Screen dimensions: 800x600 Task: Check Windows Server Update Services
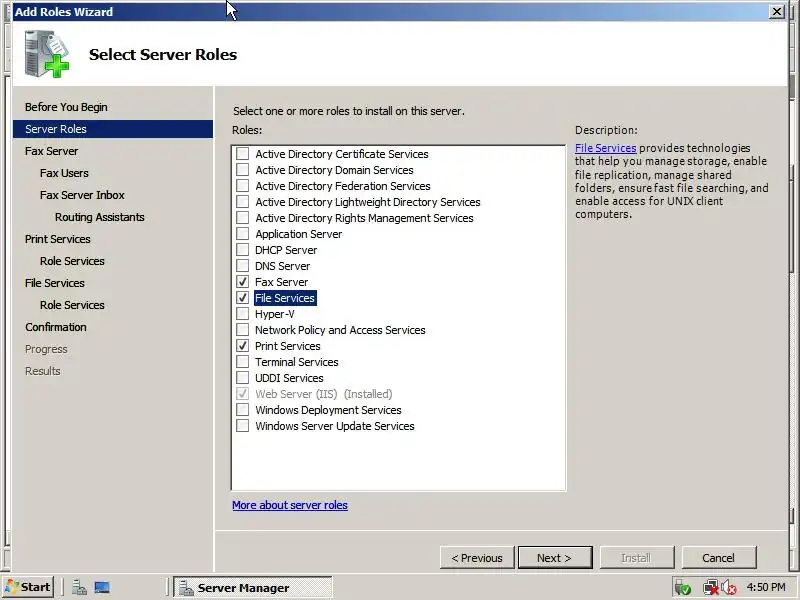tap(243, 426)
